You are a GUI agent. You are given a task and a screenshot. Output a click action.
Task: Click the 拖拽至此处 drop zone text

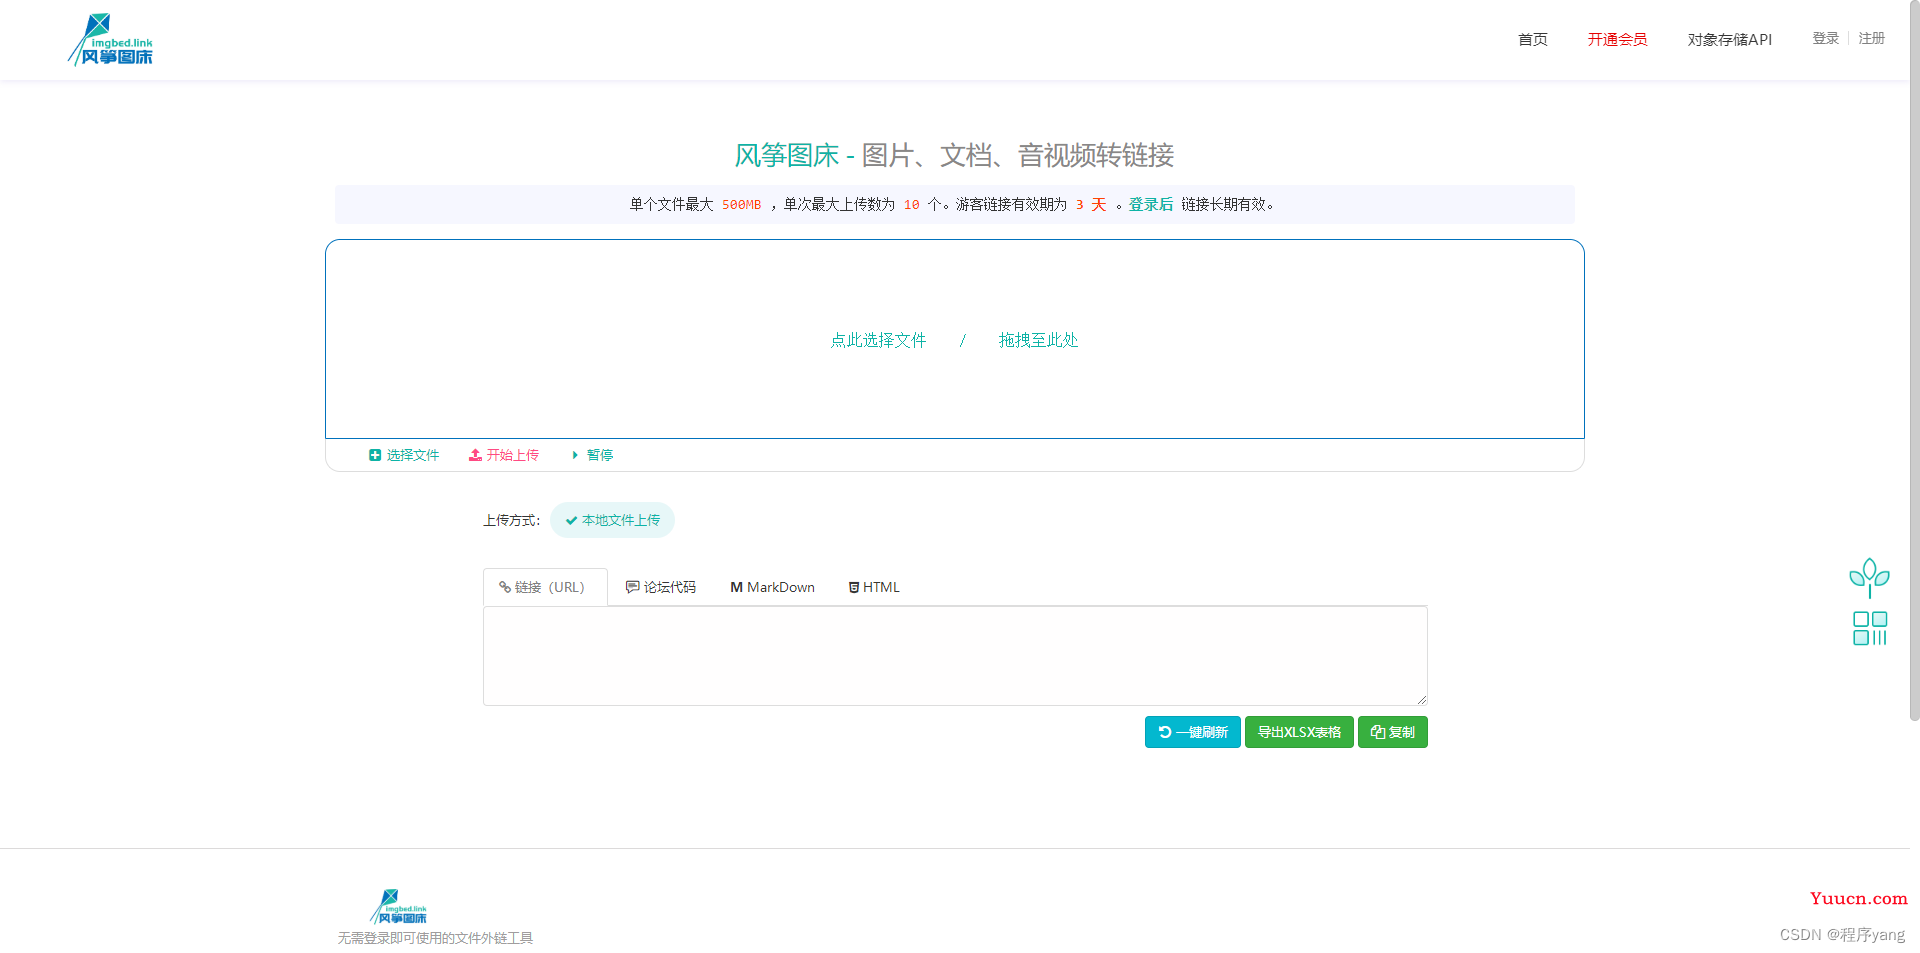pos(1038,340)
